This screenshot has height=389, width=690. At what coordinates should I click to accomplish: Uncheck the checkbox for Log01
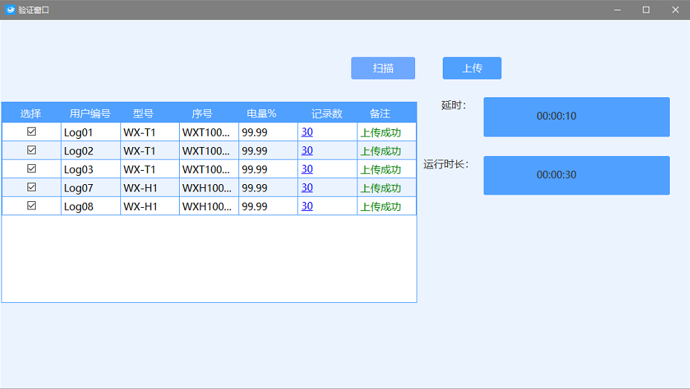coord(31,132)
